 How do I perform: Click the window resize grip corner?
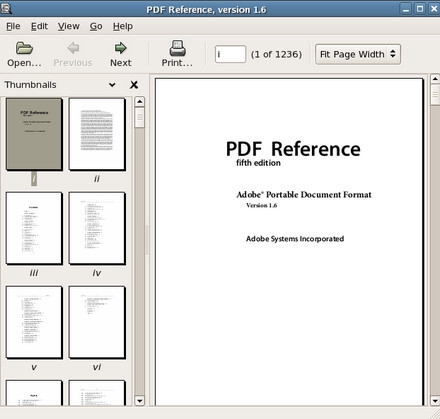click(x=435, y=414)
